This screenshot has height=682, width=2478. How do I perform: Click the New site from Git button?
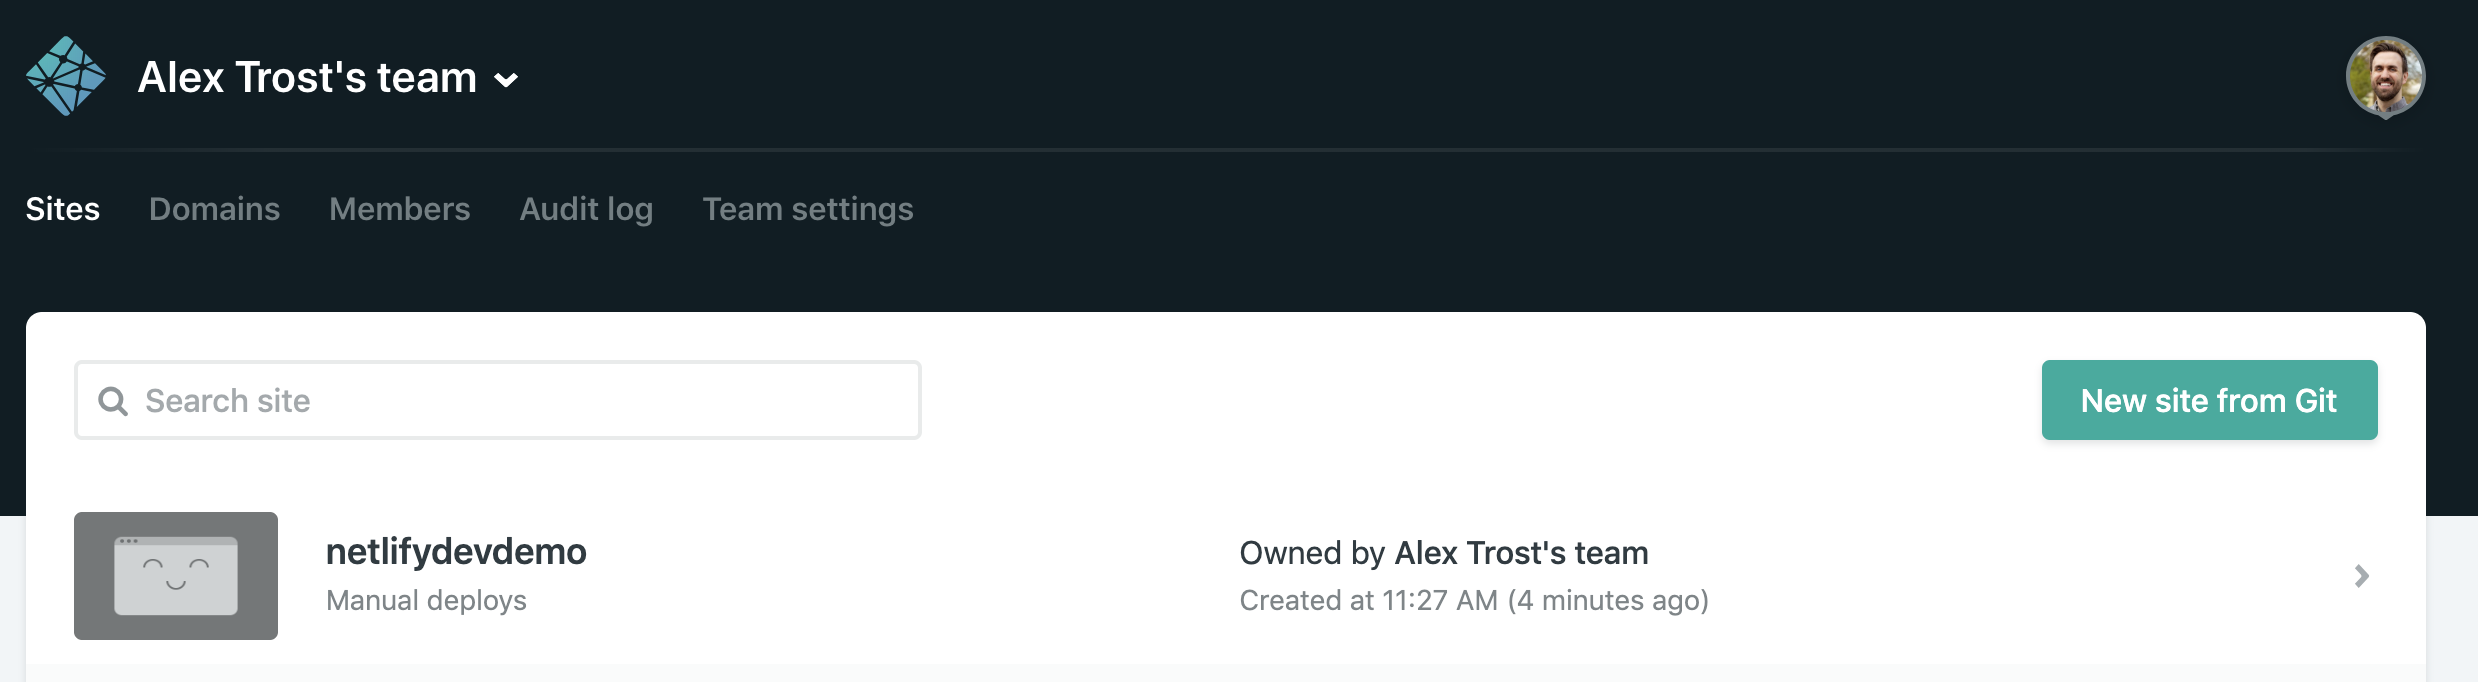[2209, 400]
